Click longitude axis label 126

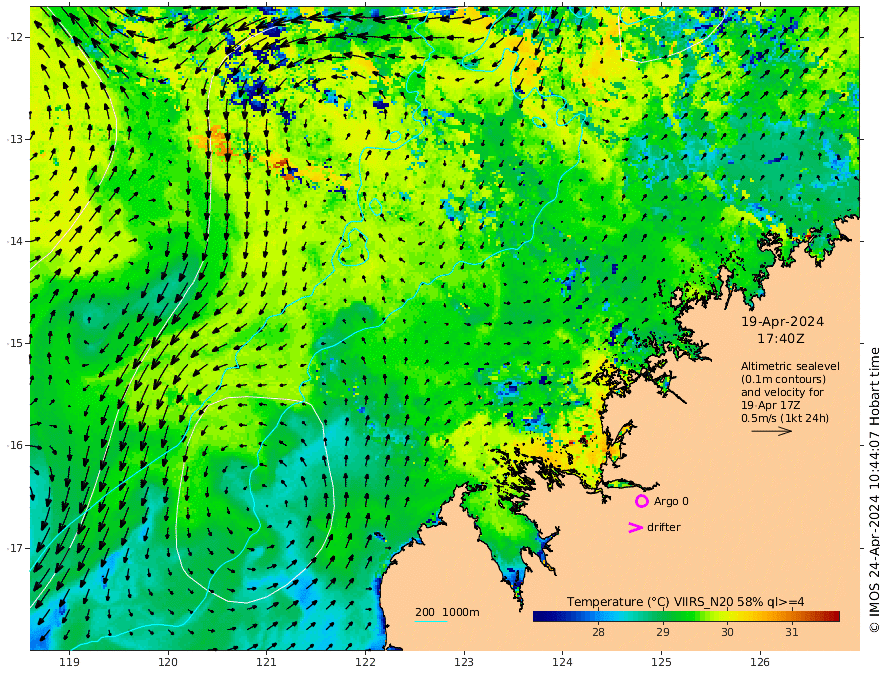pos(760,662)
